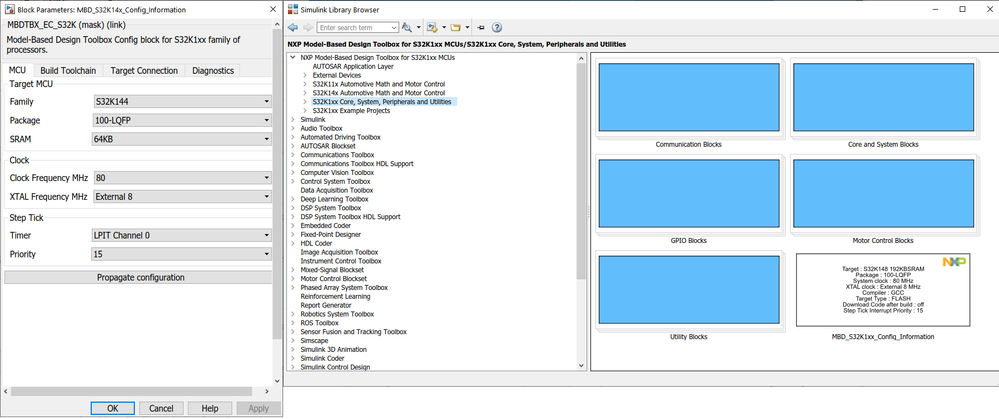Click the search binoculars icon
Screen dimensions: 999x419
coord(406,27)
